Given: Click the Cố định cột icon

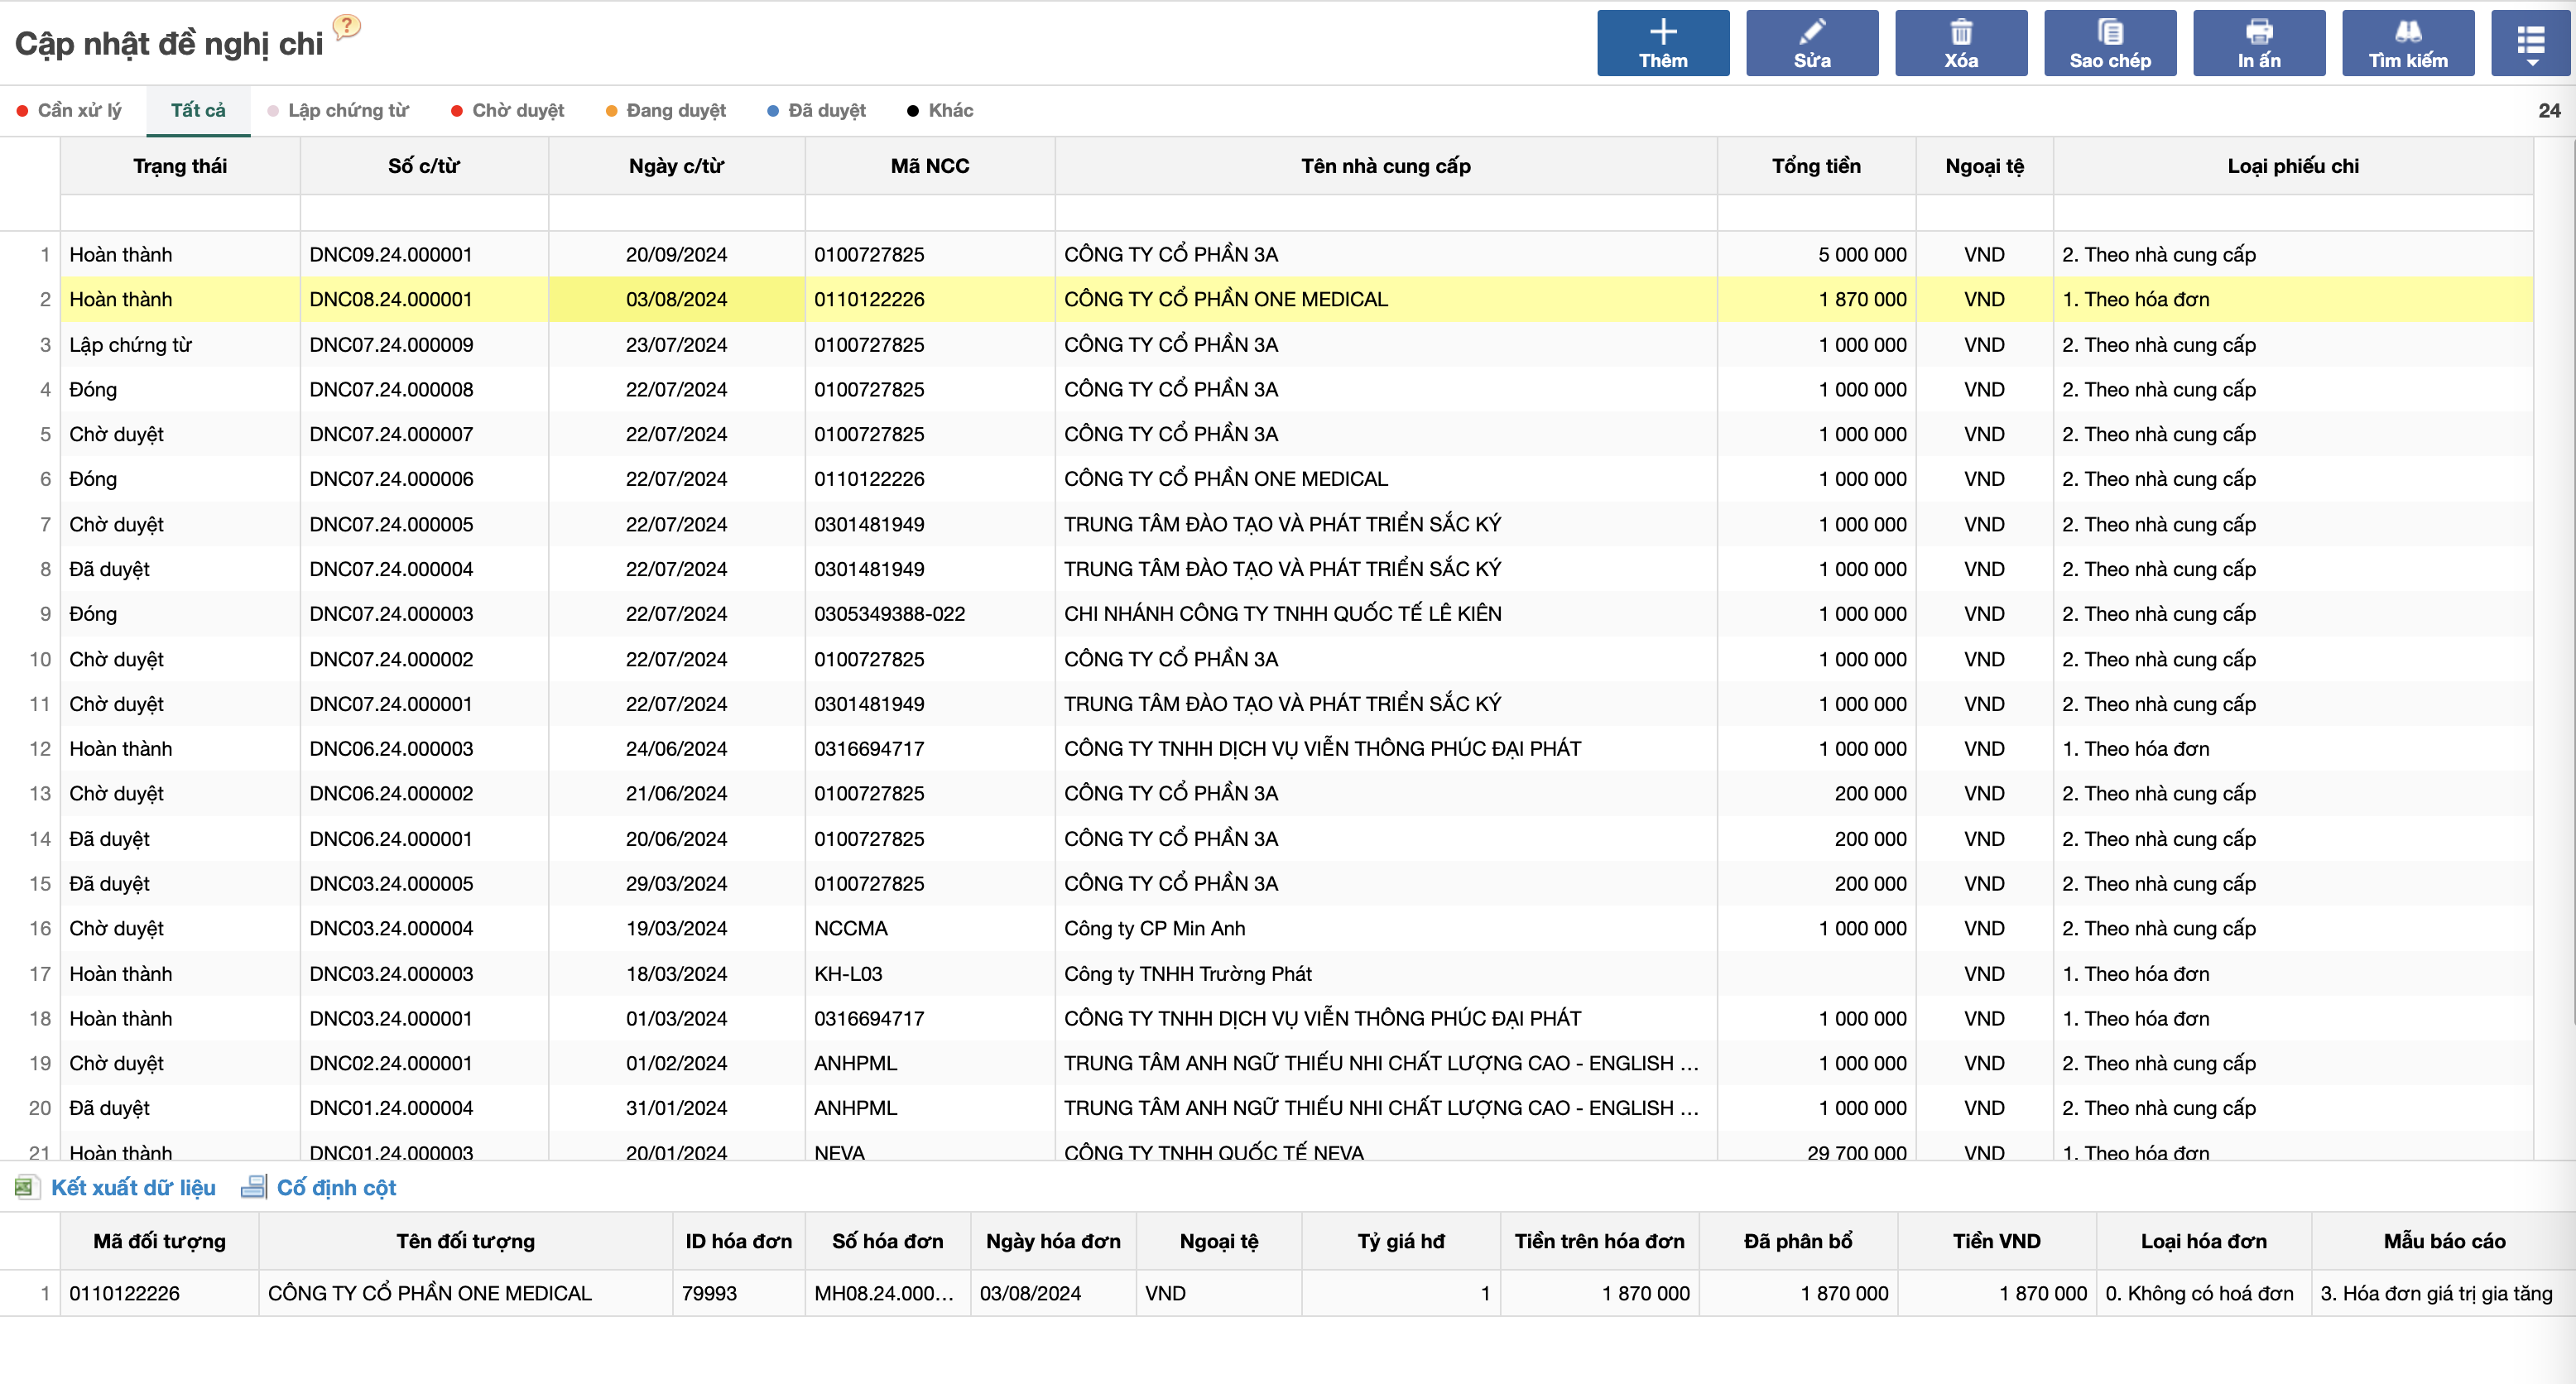Looking at the screenshot, I should tap(254, 1187).
